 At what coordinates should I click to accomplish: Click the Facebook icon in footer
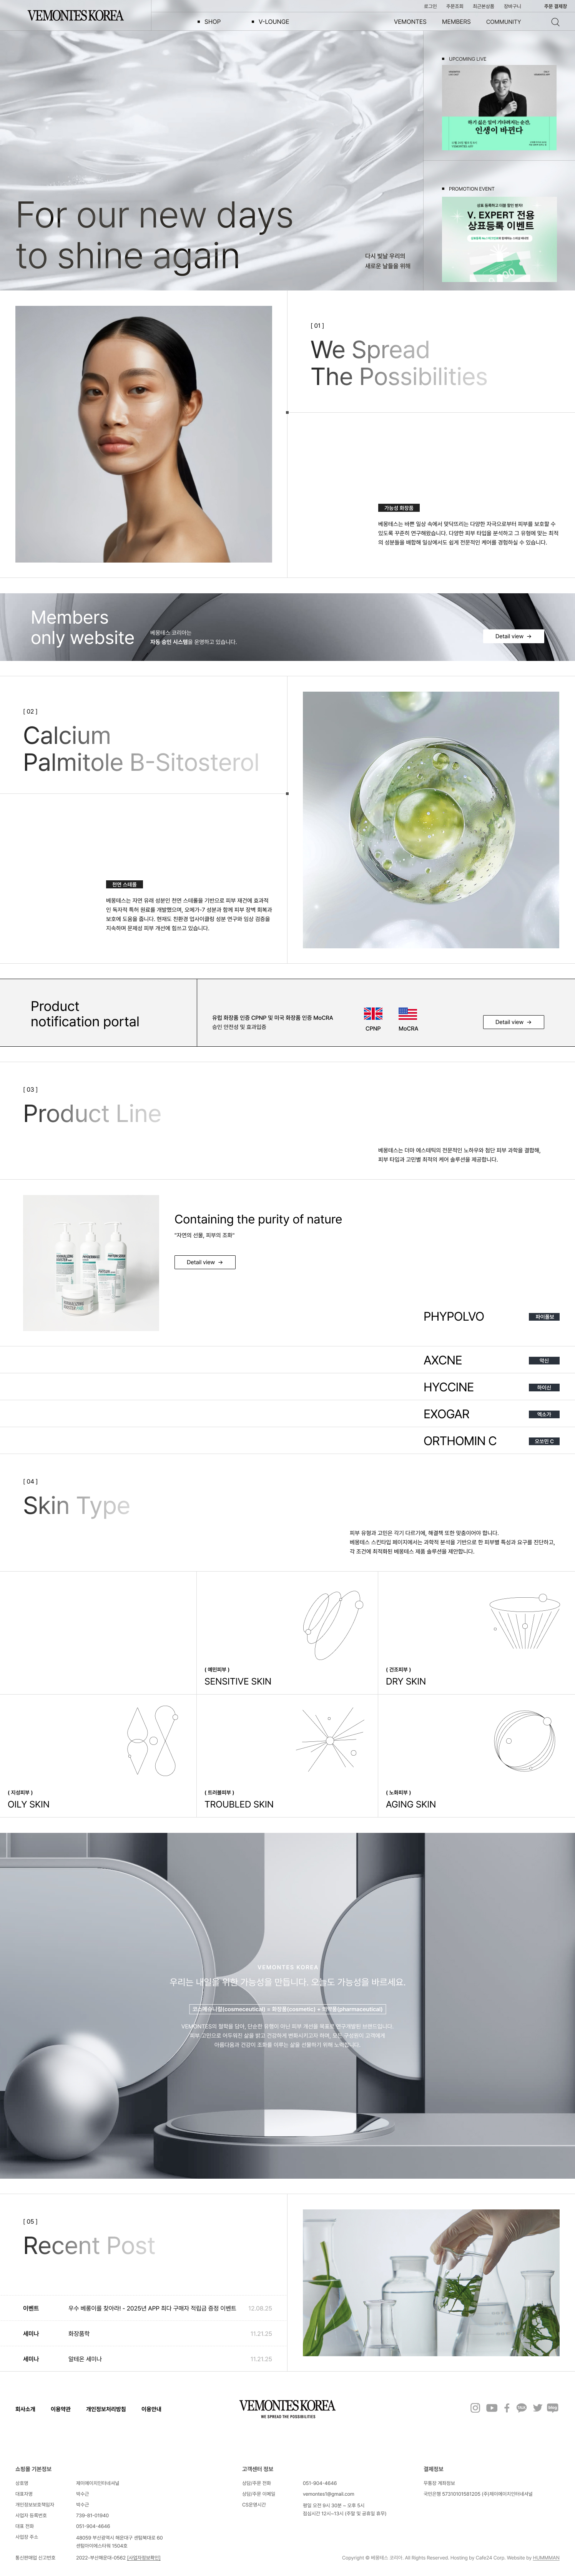[507, 2408]
